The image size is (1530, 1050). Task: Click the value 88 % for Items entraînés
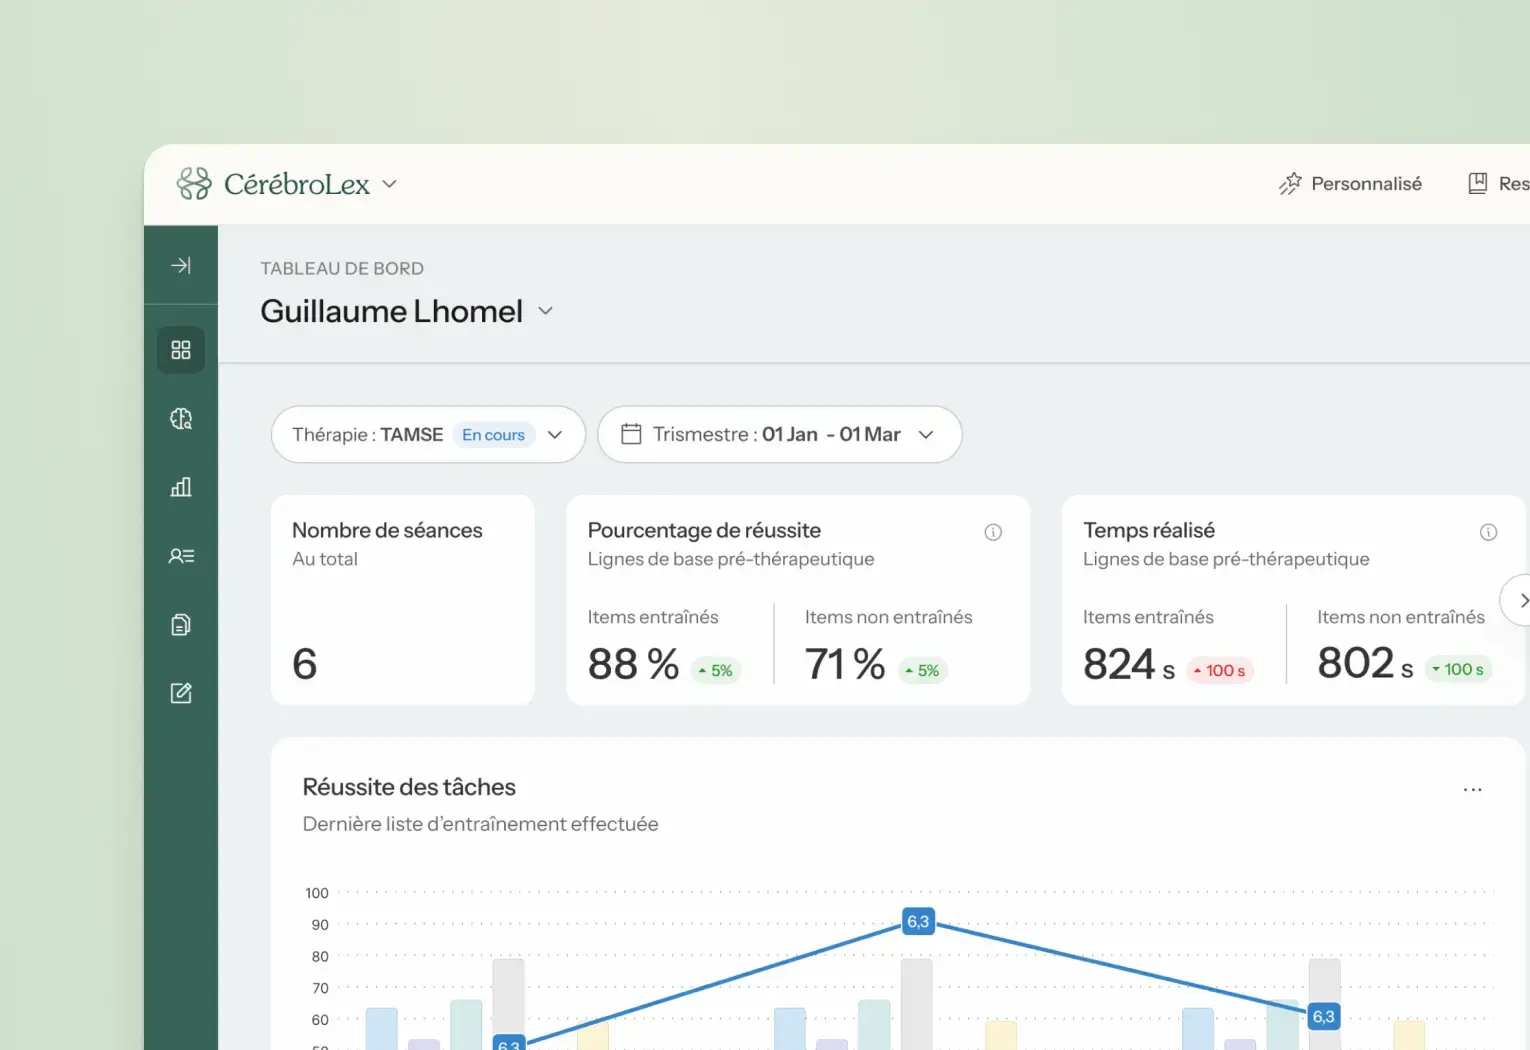click(633, 664)
